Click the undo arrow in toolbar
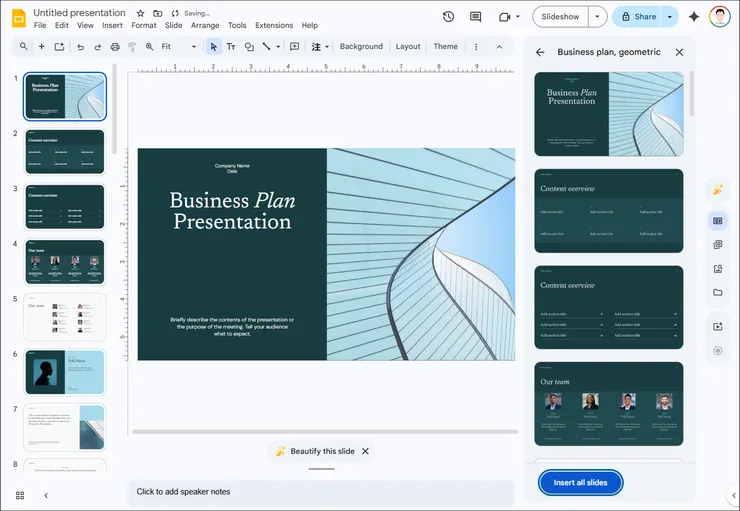Image resolution: width=740 pixels, height=511 pixels. pyautogui.click(x=80, y=47)
